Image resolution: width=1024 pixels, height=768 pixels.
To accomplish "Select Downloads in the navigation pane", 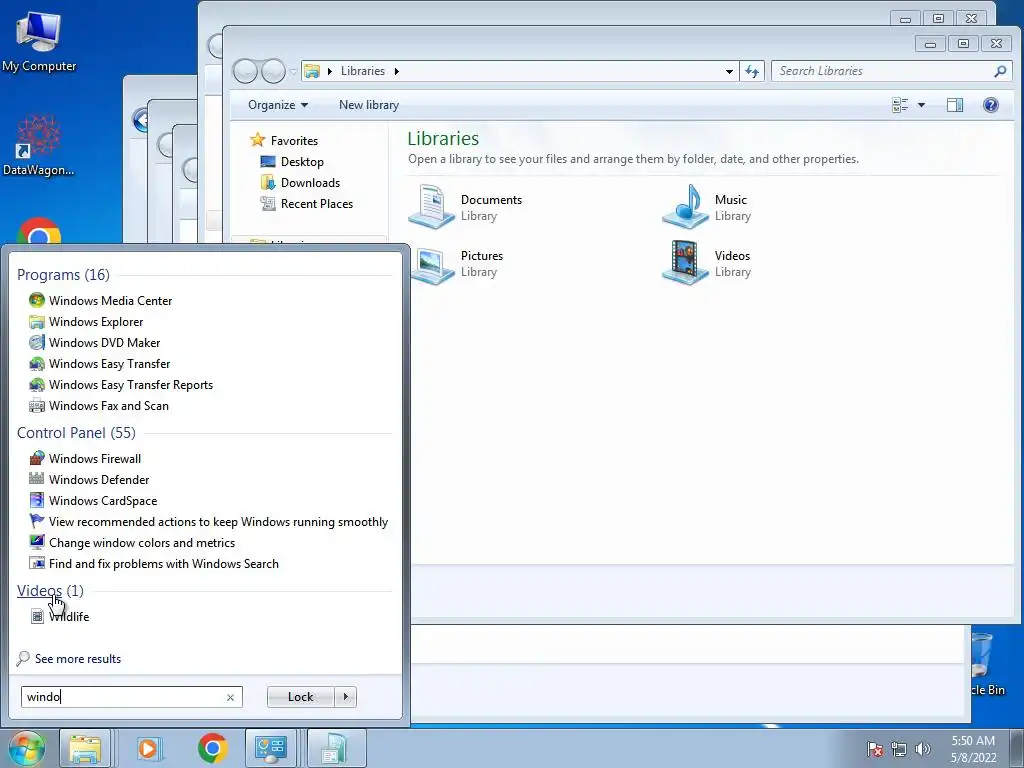I will pos(300,182).
